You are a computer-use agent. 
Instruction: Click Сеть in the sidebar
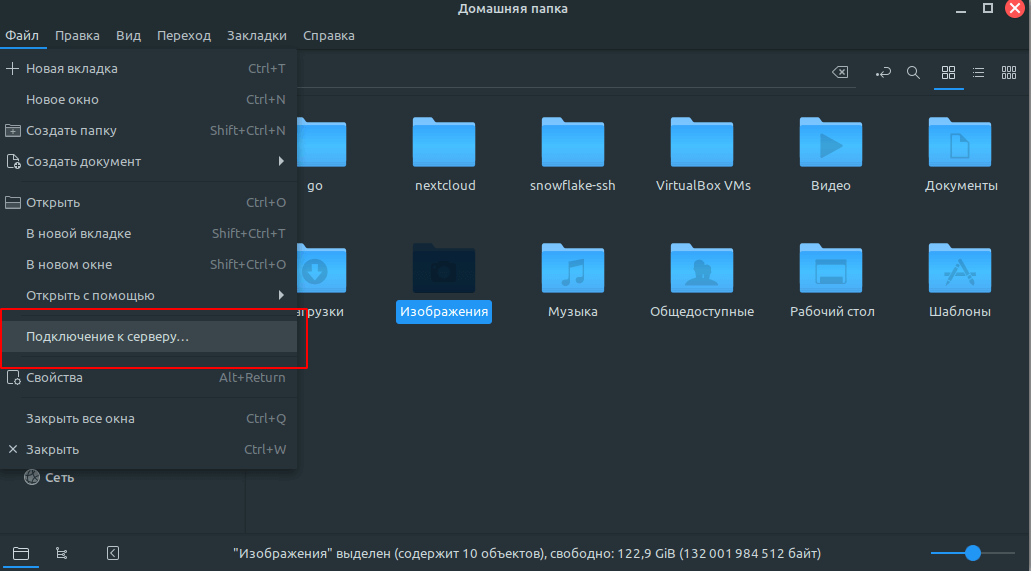tap(58, 478)
